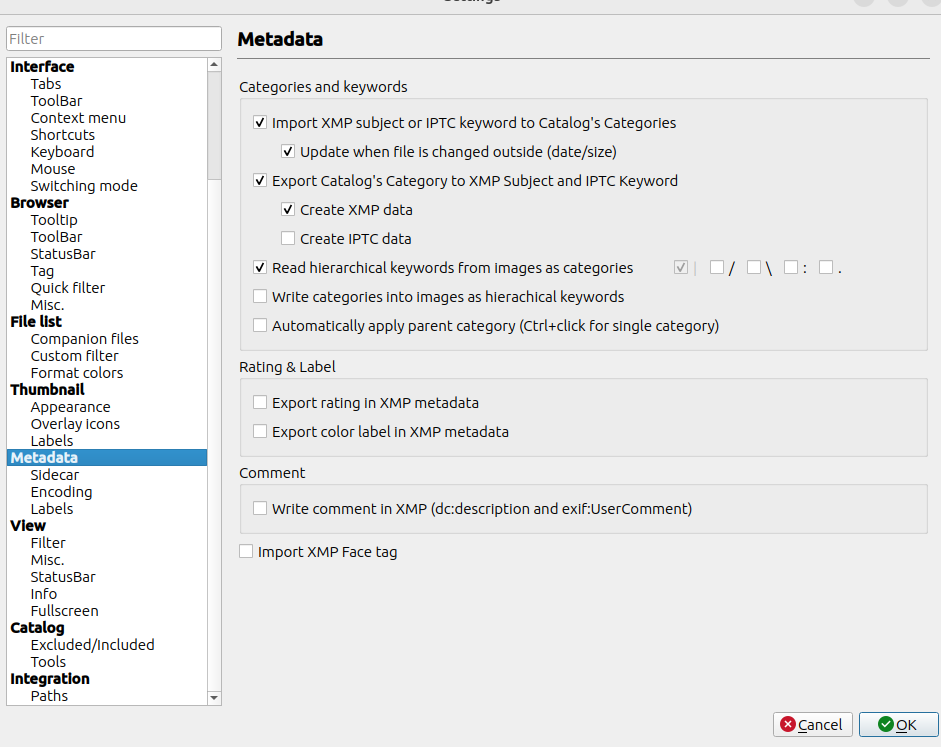Go to the Shortcuts settings page
Screen dimensions: 941x747
pos(62,135)
